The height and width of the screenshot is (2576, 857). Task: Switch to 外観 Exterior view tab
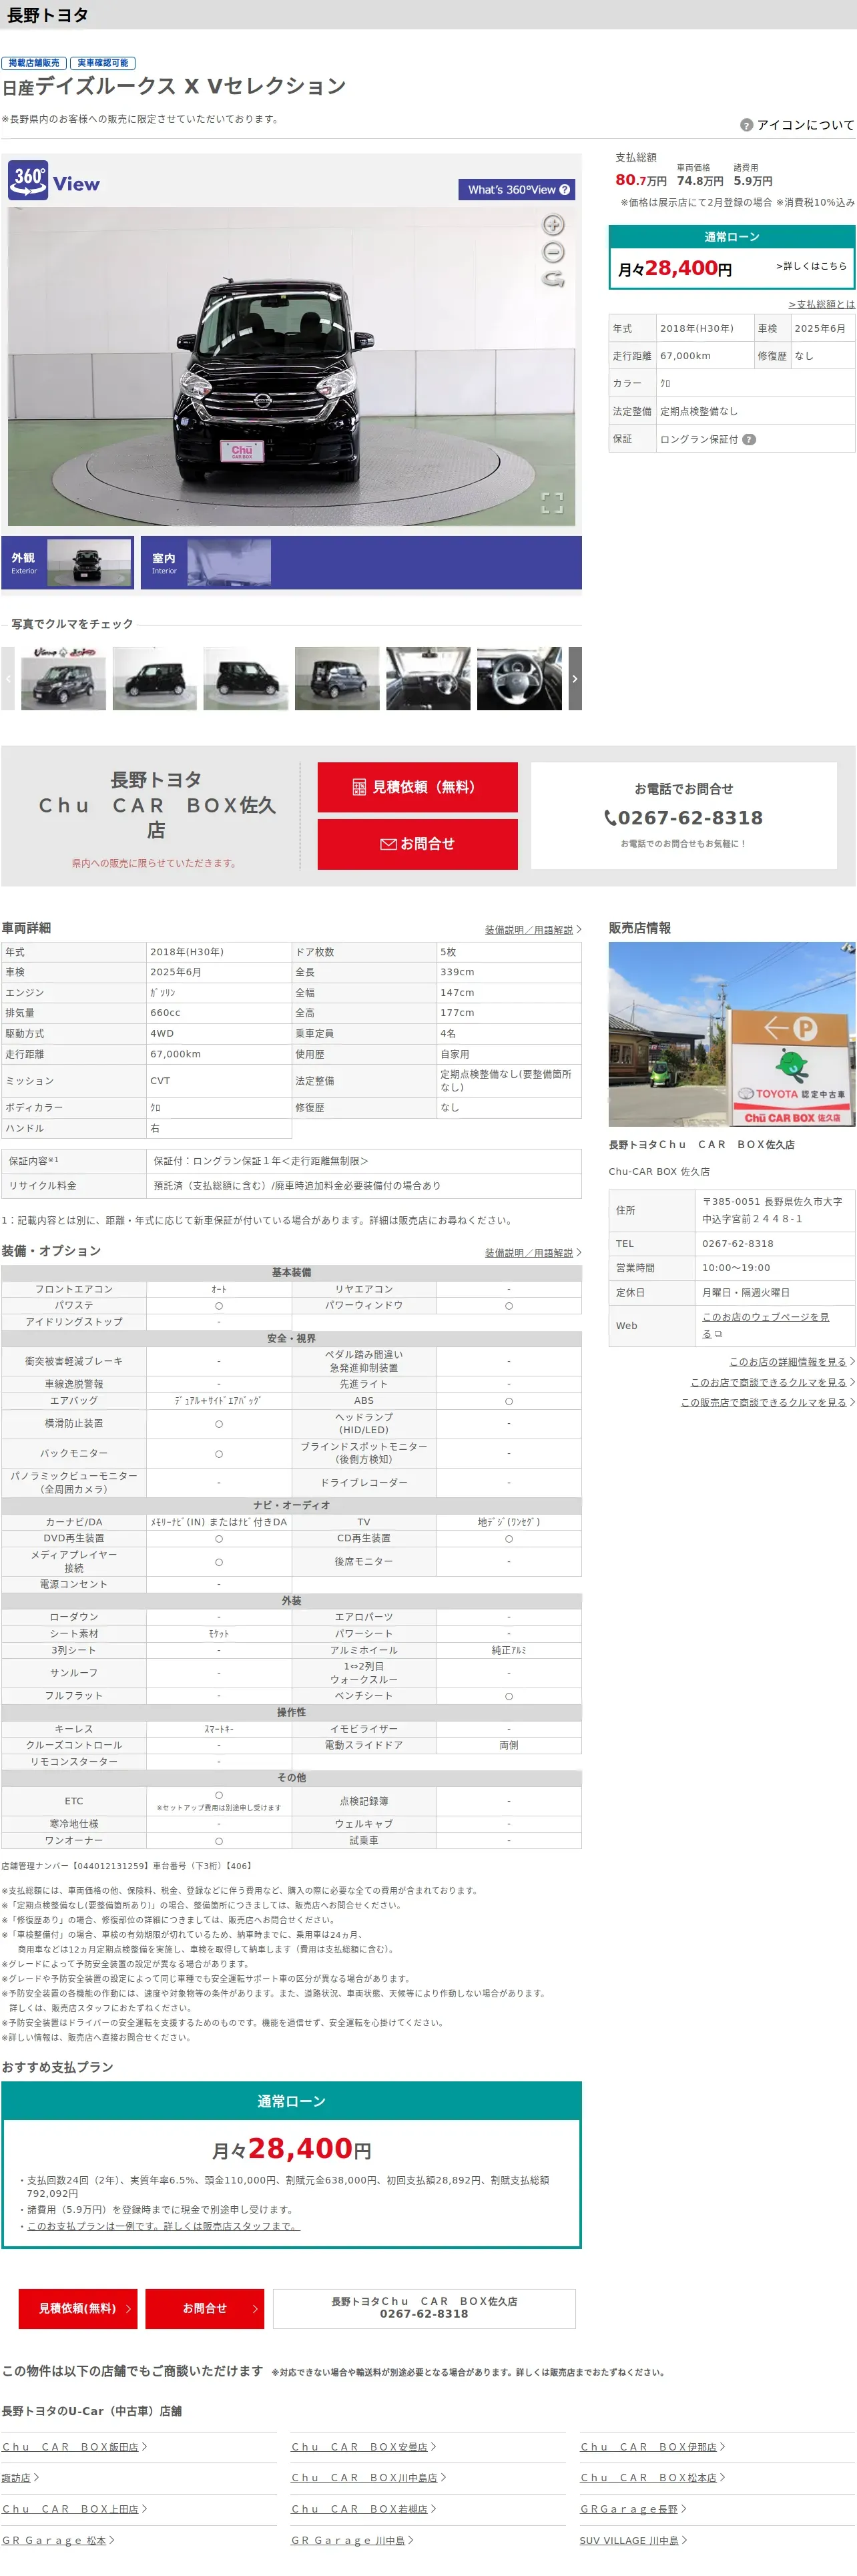(68, 563)
